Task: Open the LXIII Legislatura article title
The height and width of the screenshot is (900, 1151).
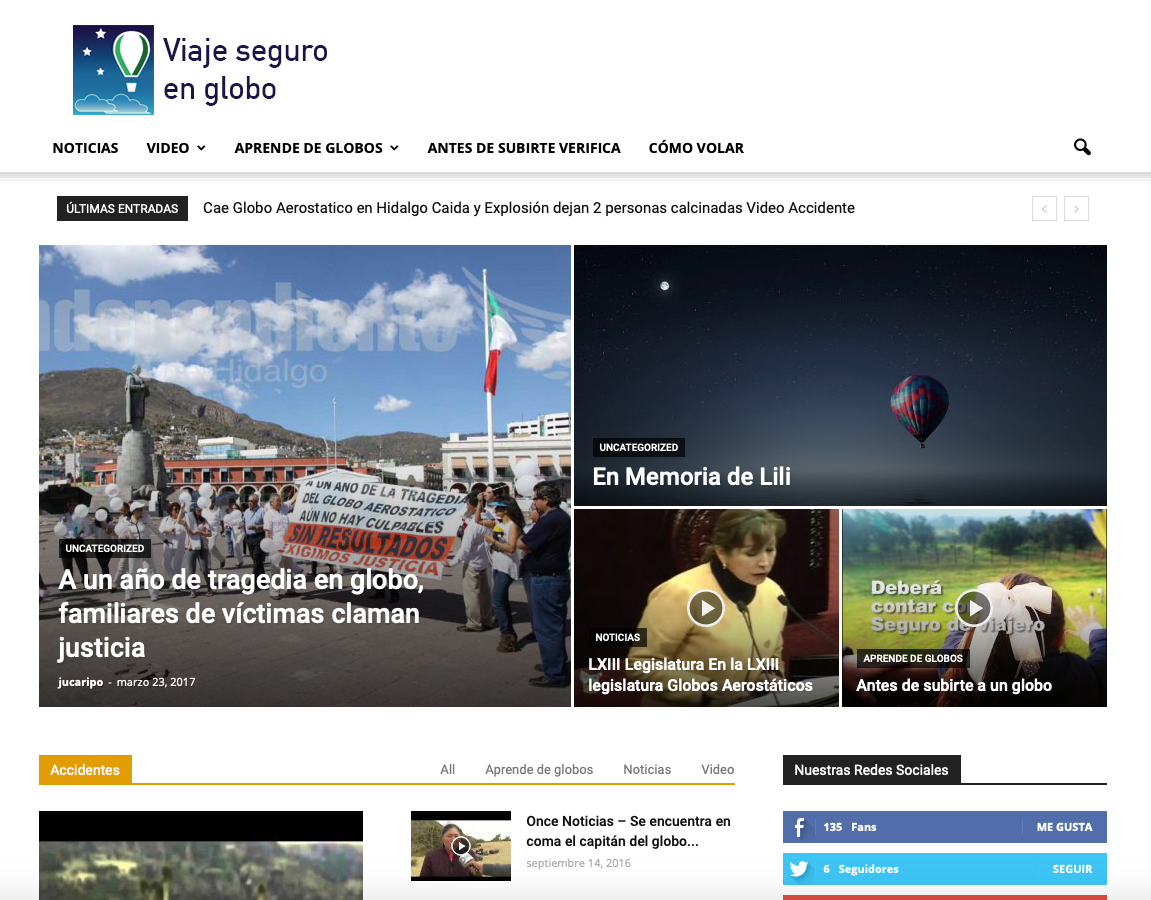Action: click(x=700, y=675)
